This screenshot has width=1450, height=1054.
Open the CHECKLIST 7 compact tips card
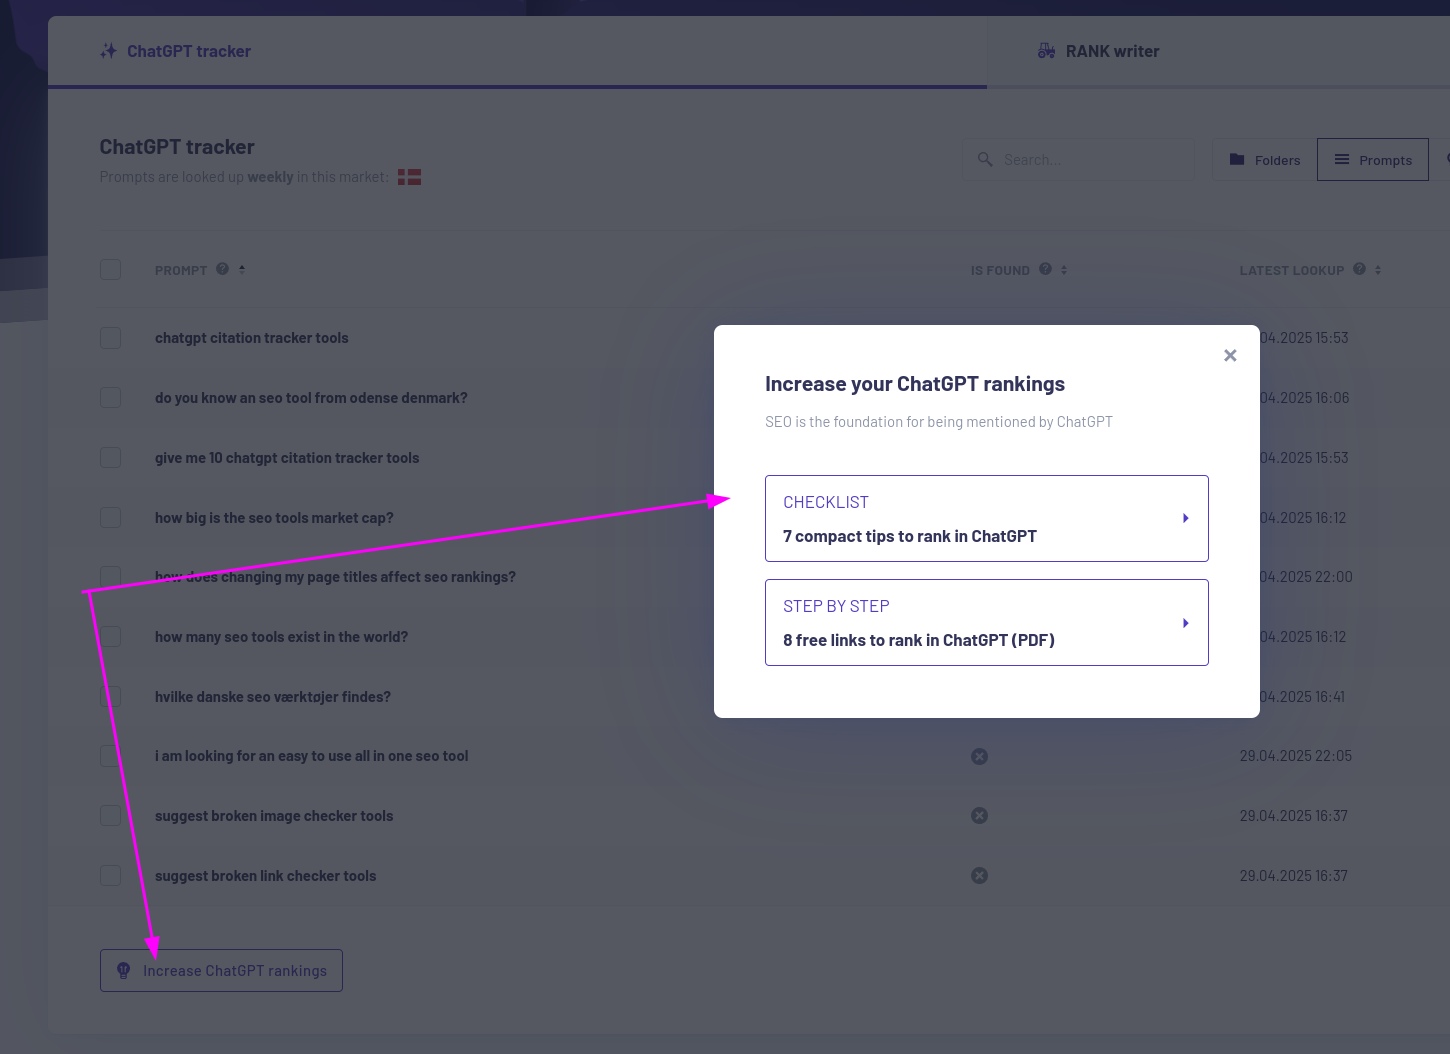(x=986, y=518)
